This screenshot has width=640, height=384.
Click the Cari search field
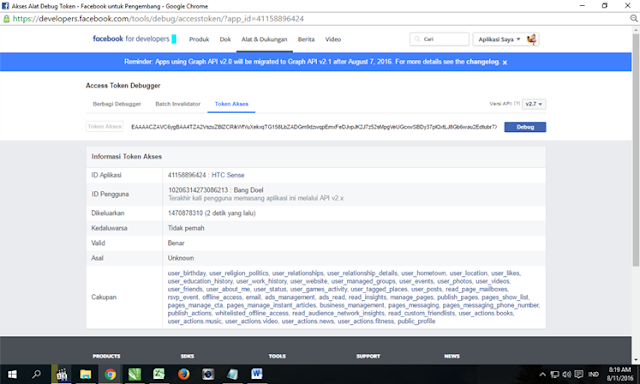coord(440,39)
